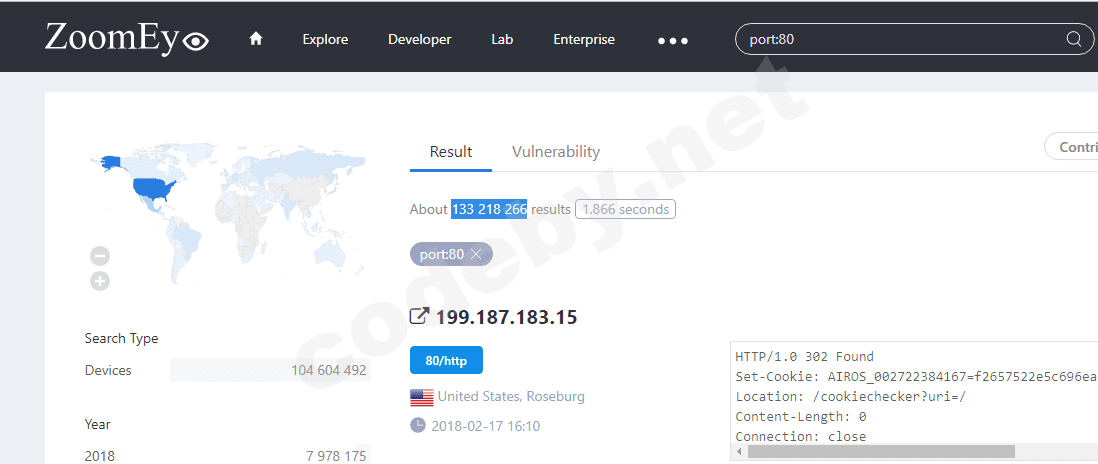Open the Developer menu
The width and height of the screenshot is (1098, 464).
point(419,40)
